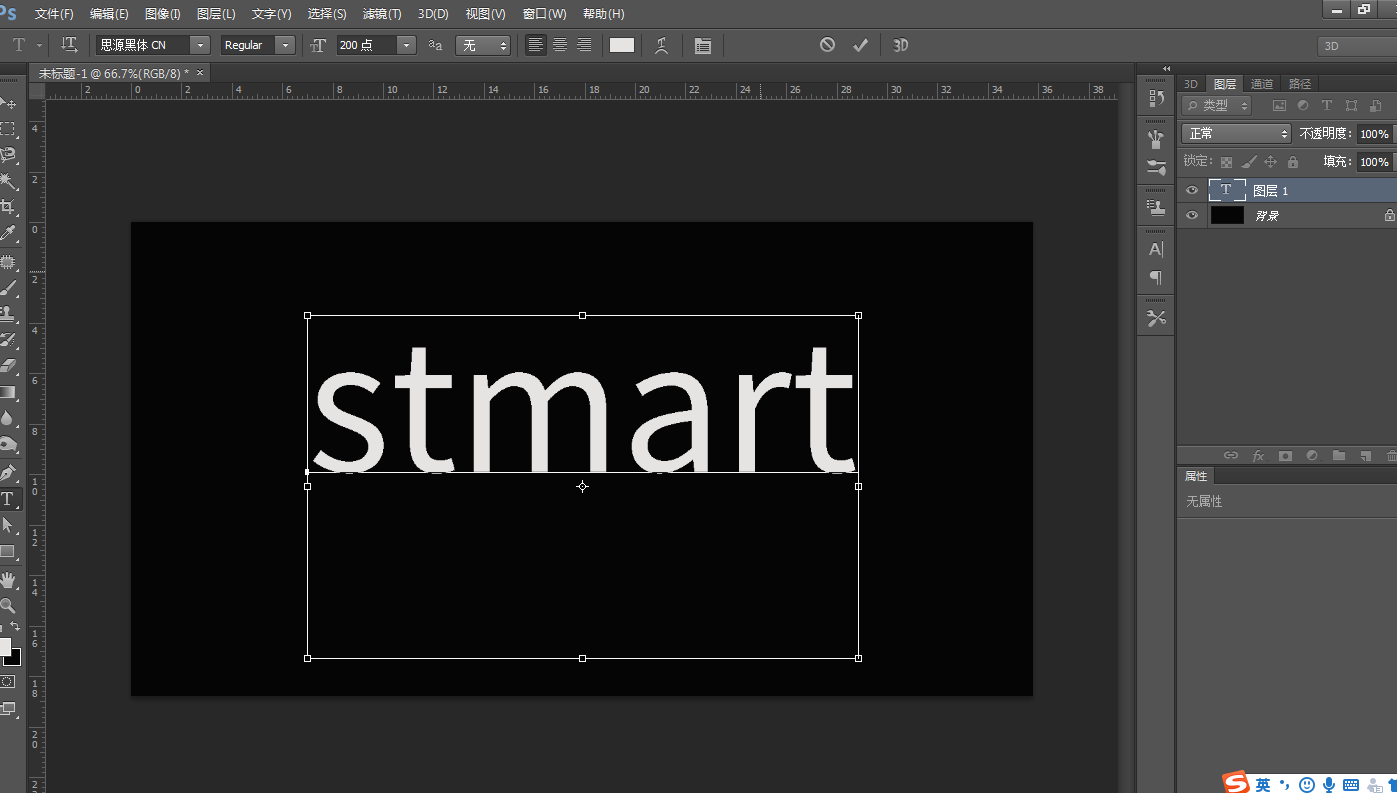Toggle the text orientation button

(69, 45)
